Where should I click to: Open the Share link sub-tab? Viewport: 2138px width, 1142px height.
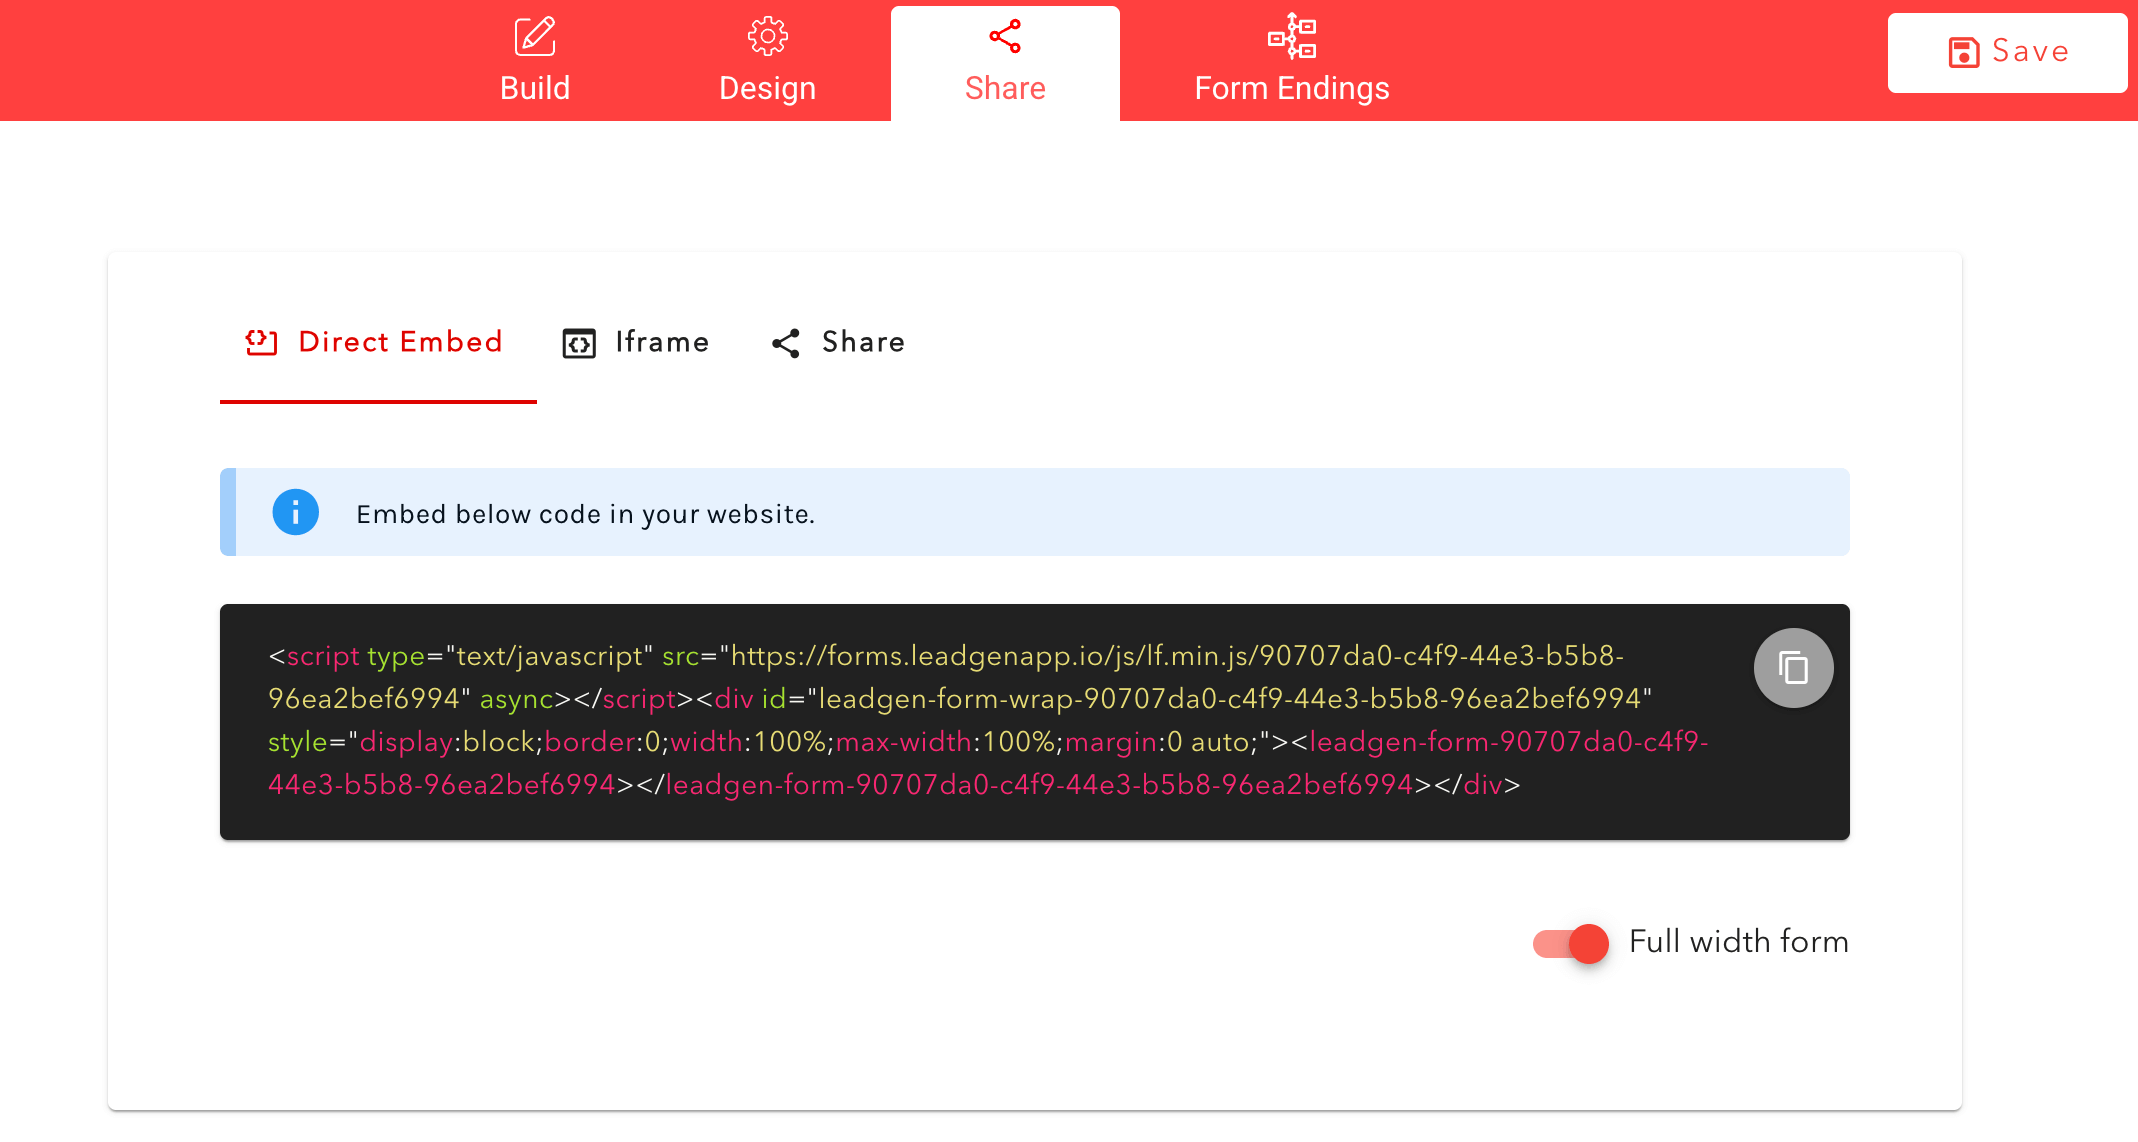[862, 343]
